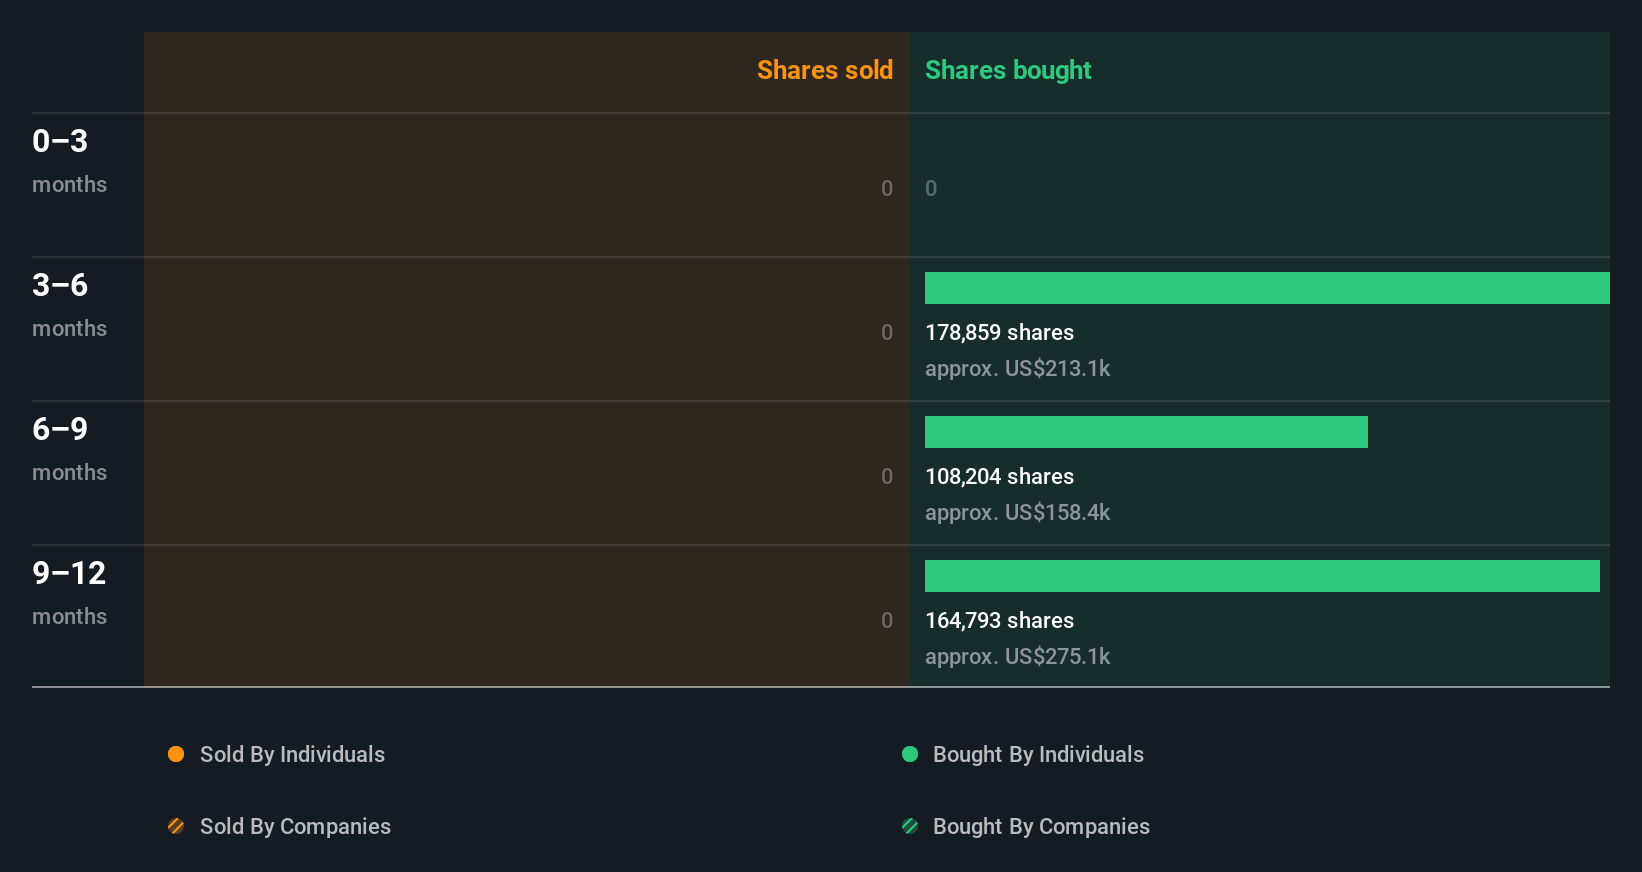The image size is (1642, 872).
Task: Toggle the Sold By Companies legend label
Action: click(x=295, y=826)
